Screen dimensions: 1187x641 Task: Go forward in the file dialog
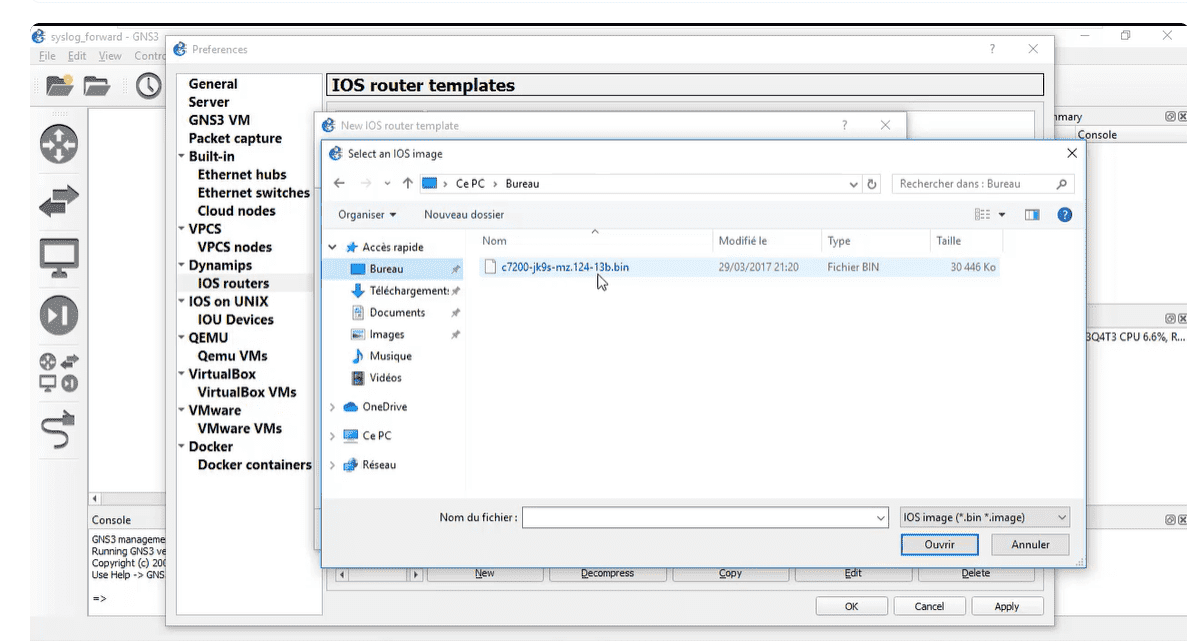(366, 183)
